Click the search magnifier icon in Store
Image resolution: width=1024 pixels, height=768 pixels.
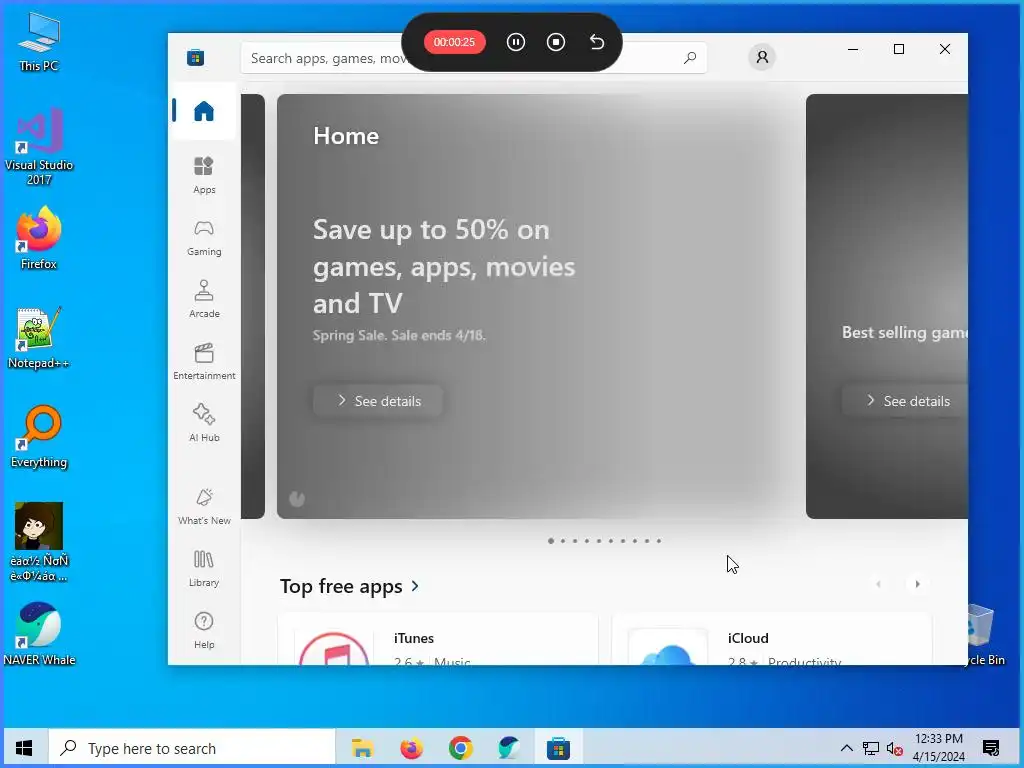point(690,58)
